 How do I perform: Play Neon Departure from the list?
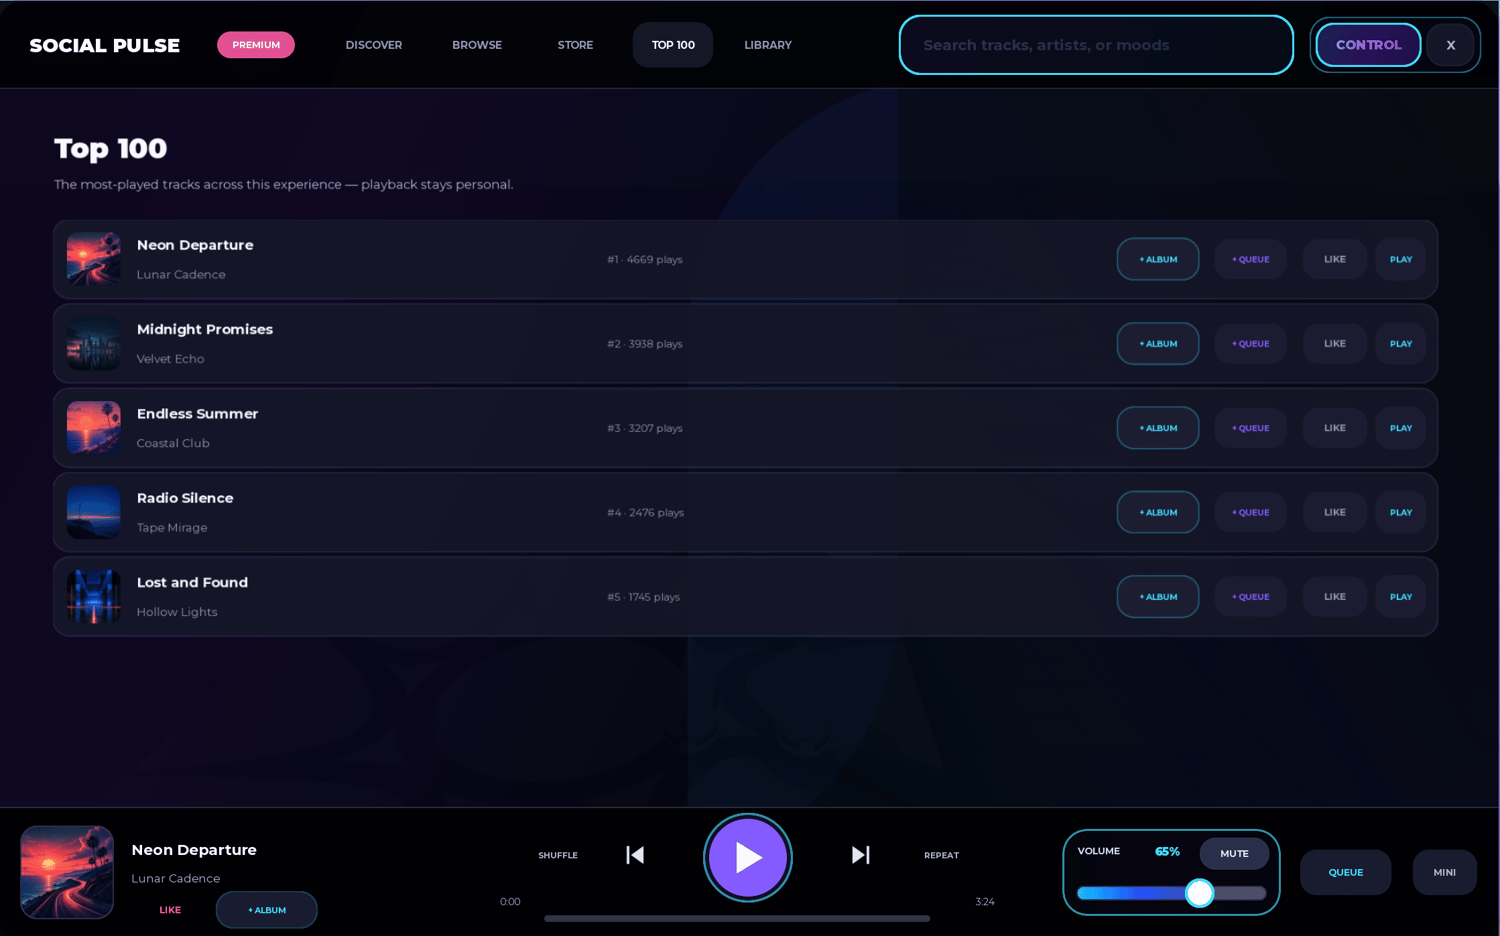(x=1400, y=259)
